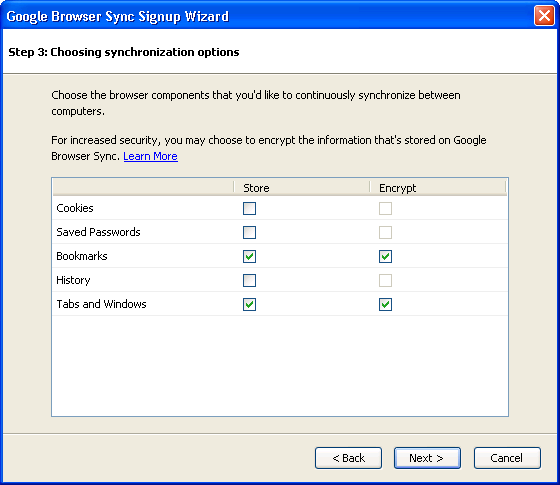The width and height of the screenshot is (560, 485).
Task: Select the Cookies row label
Action: (x=75, y=208)
